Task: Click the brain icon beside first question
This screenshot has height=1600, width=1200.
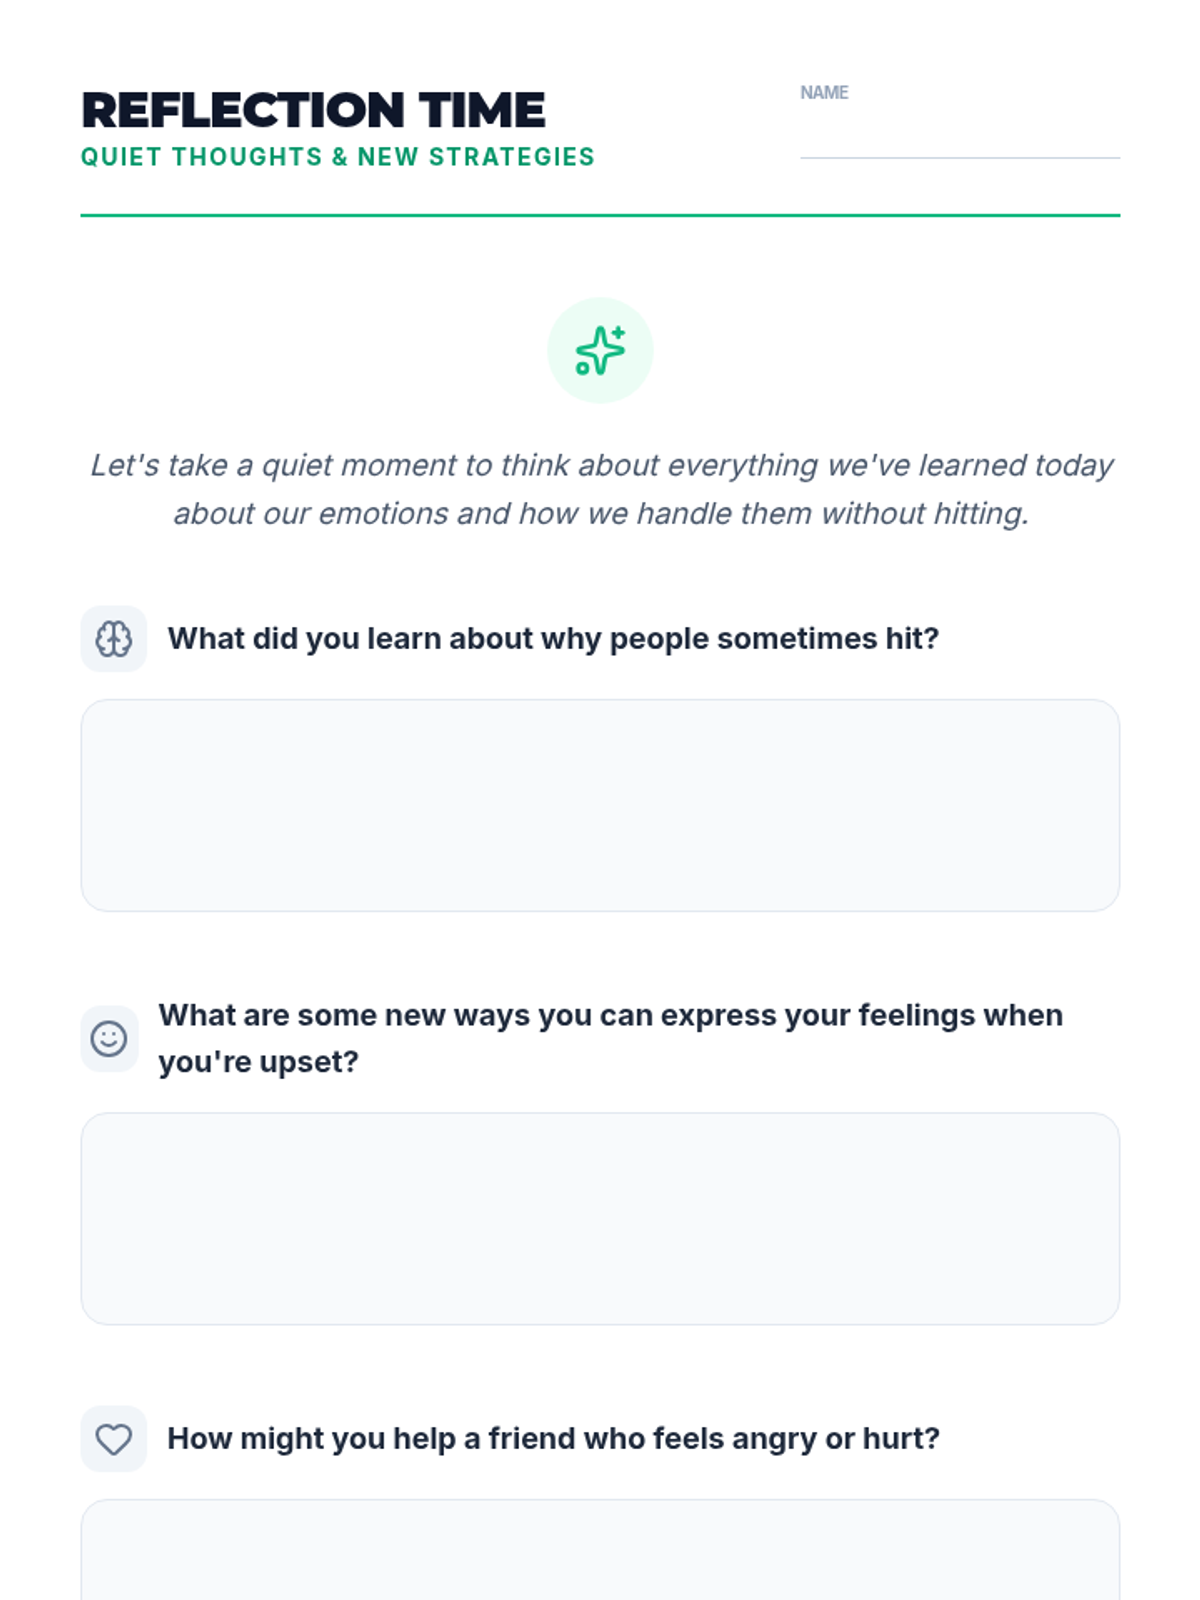Action: point(113,639)
